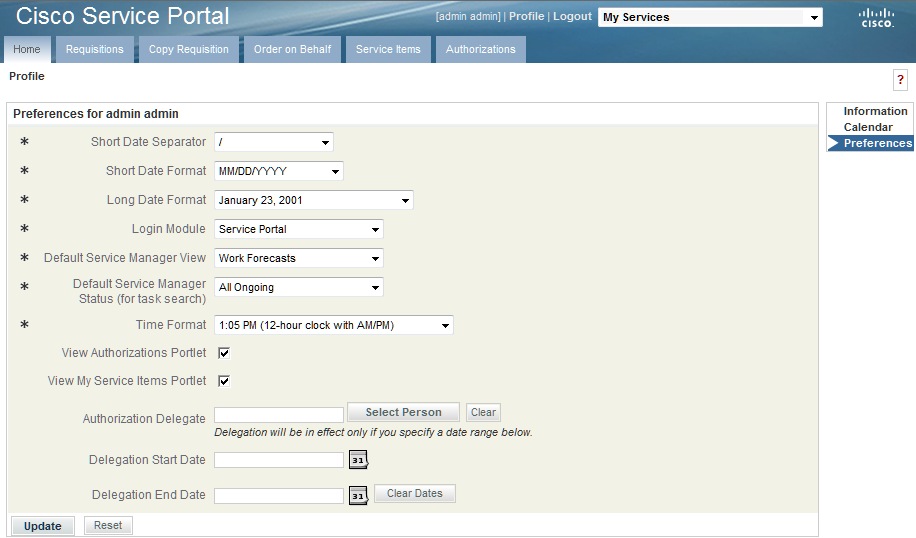Switch to the Home tab

coord(27,50)
